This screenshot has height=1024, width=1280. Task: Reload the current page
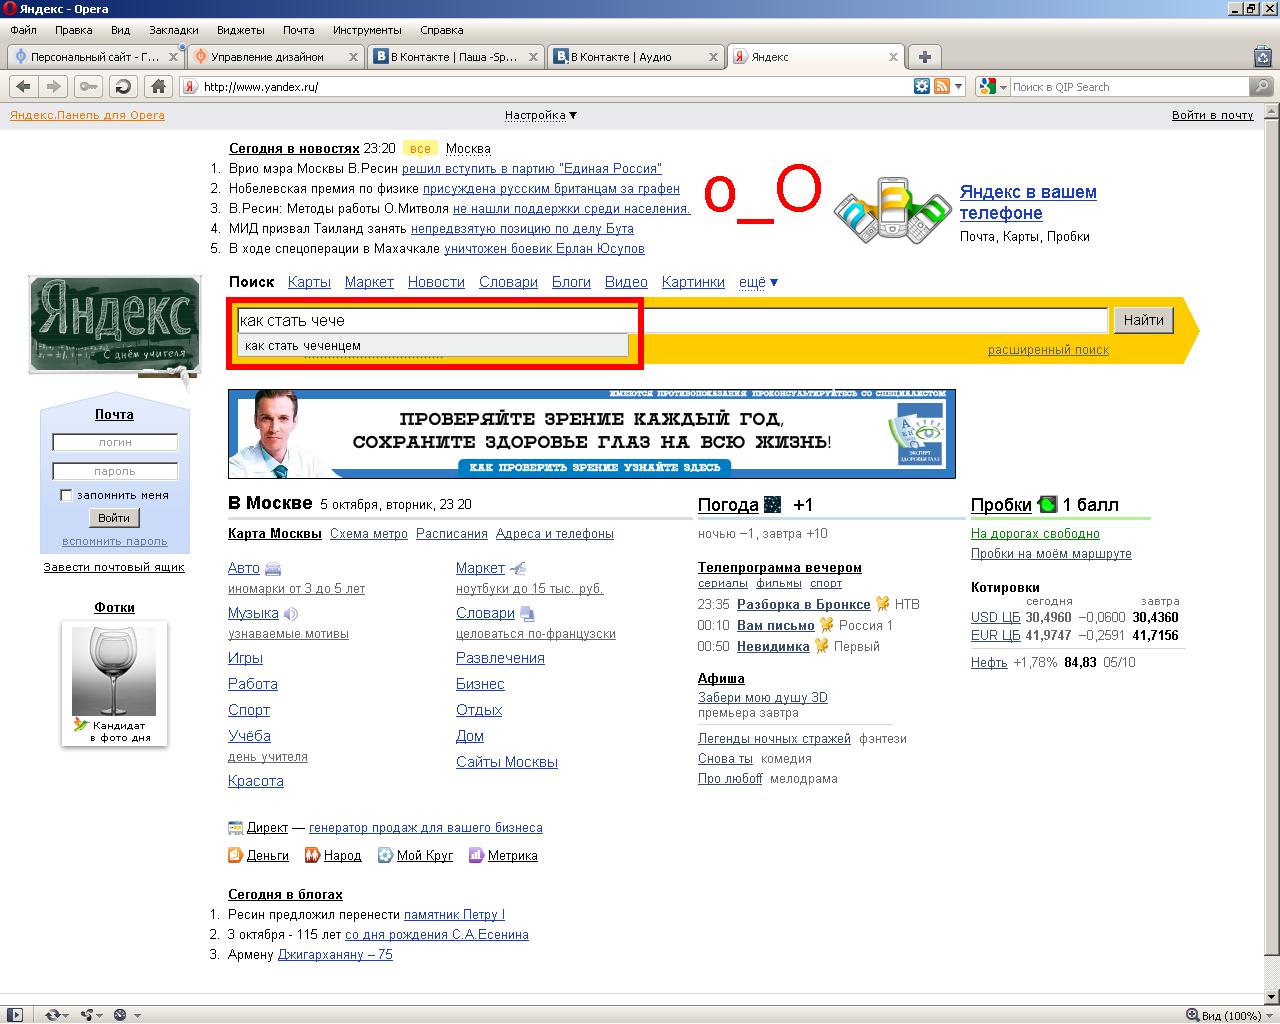(122, 87)
